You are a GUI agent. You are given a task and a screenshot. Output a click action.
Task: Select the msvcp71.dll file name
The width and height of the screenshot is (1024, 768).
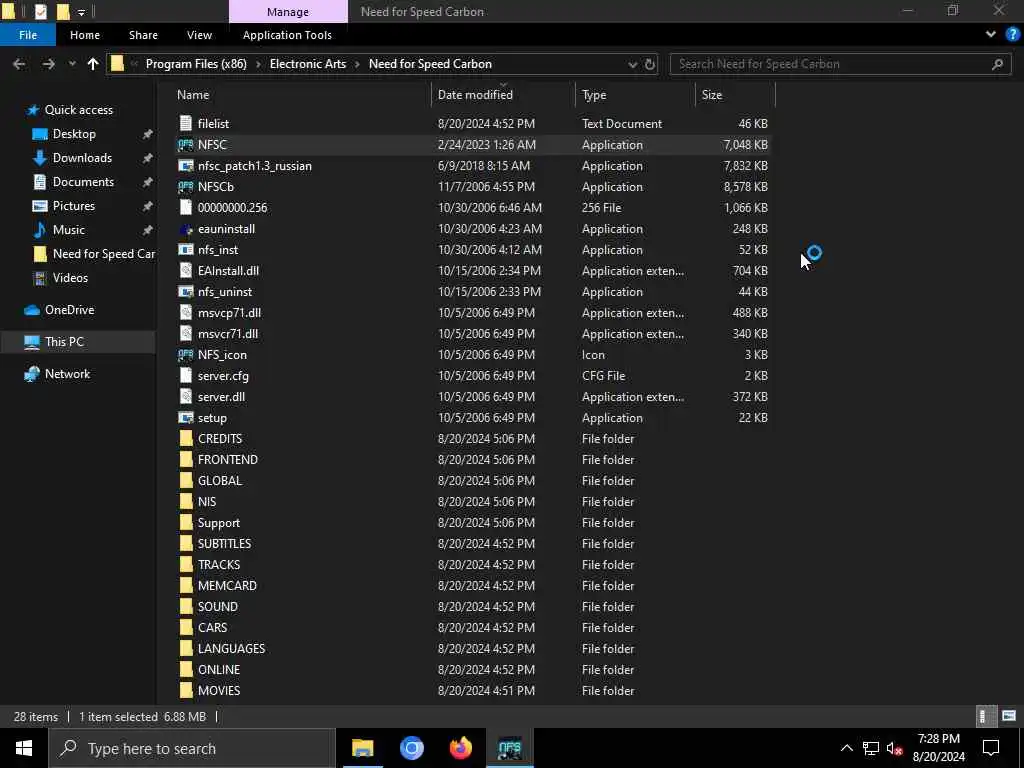coord(229,313)
